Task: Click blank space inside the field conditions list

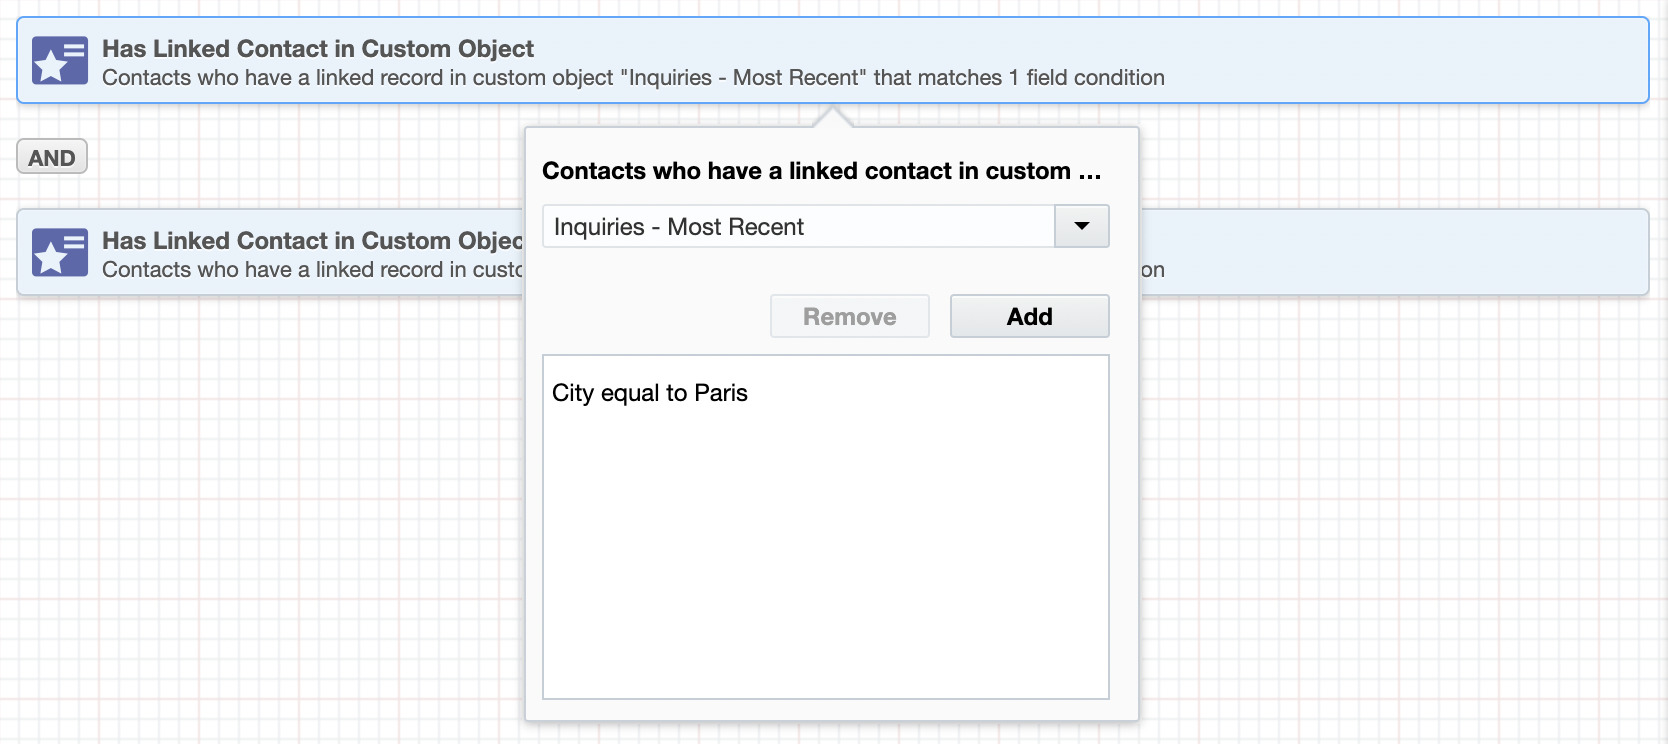Action: pos(825,560)
